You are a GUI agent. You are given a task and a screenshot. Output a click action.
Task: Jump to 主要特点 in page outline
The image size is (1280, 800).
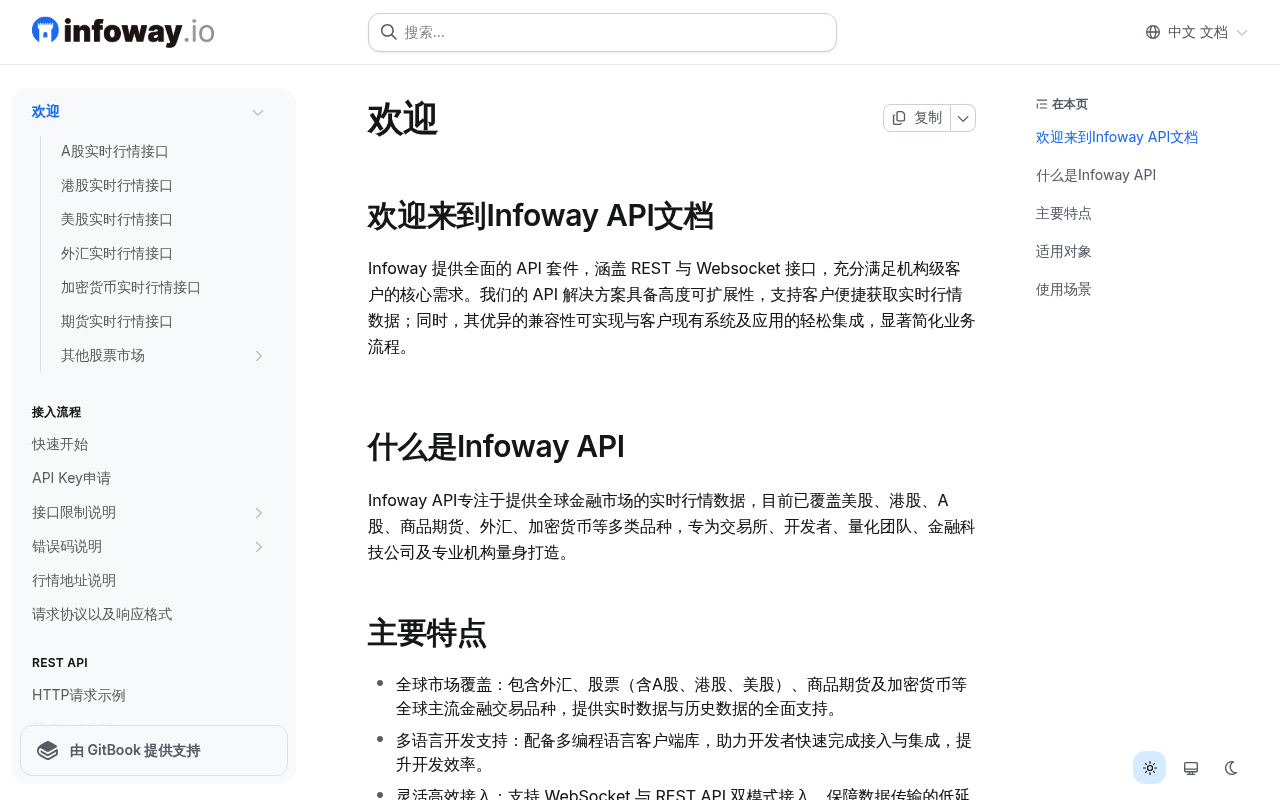[1064, 214]
